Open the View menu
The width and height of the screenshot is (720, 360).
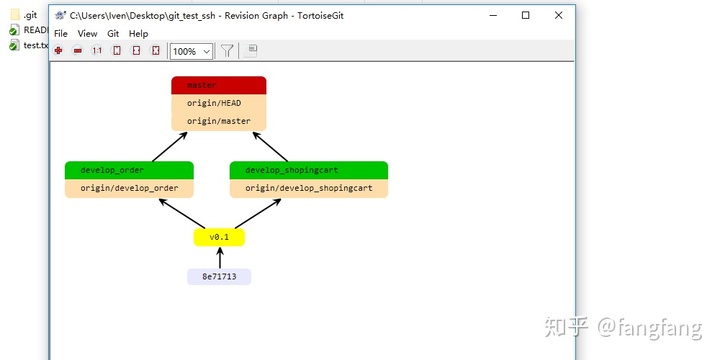point(87,34)
